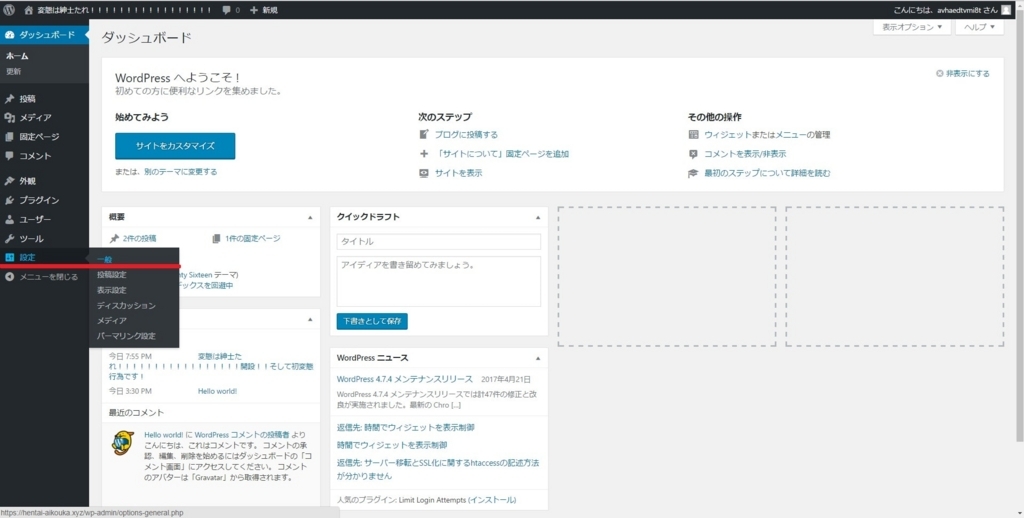Click the site name in the admin bar
Screen dimensions: 1024x518
coord(123,10)
